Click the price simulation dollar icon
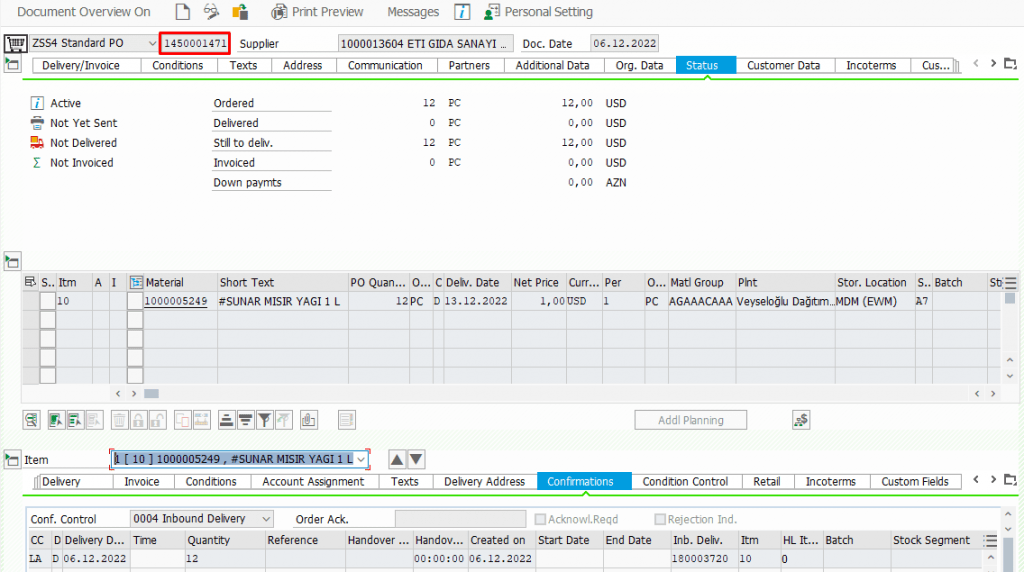 801,420
